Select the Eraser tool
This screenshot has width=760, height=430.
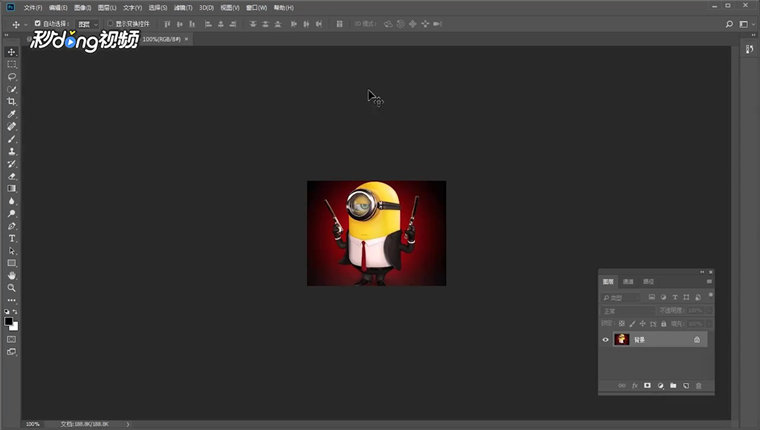(12, 176)
